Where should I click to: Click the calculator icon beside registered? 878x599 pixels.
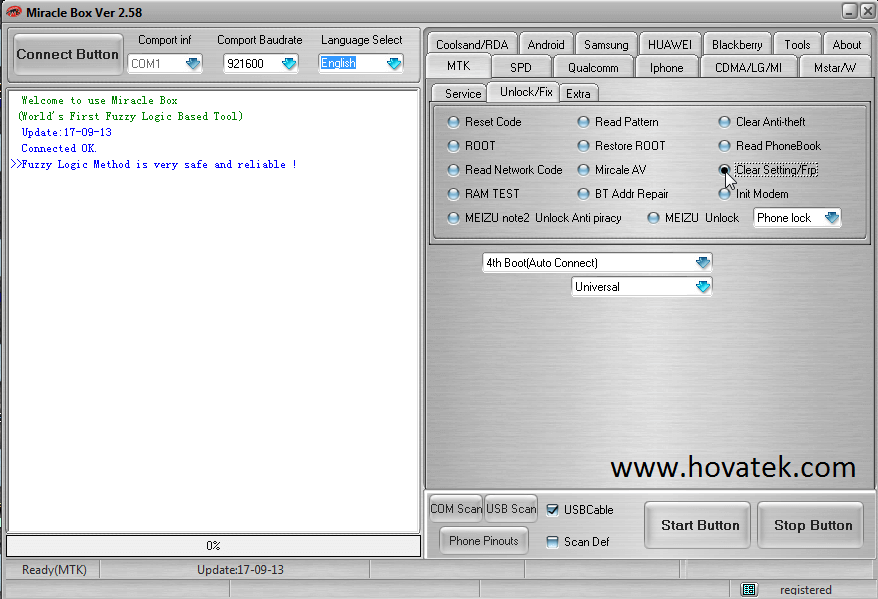(x=749, y=589)
